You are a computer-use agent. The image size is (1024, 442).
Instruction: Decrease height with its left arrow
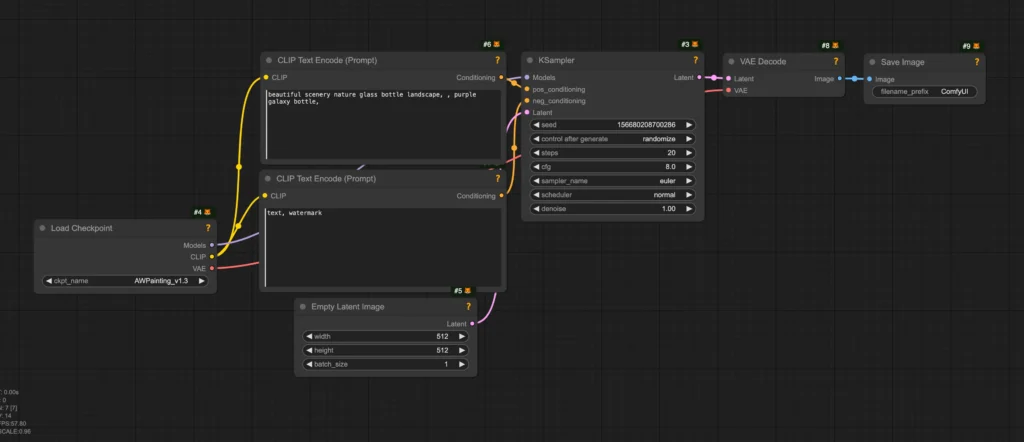coord(309,350)
